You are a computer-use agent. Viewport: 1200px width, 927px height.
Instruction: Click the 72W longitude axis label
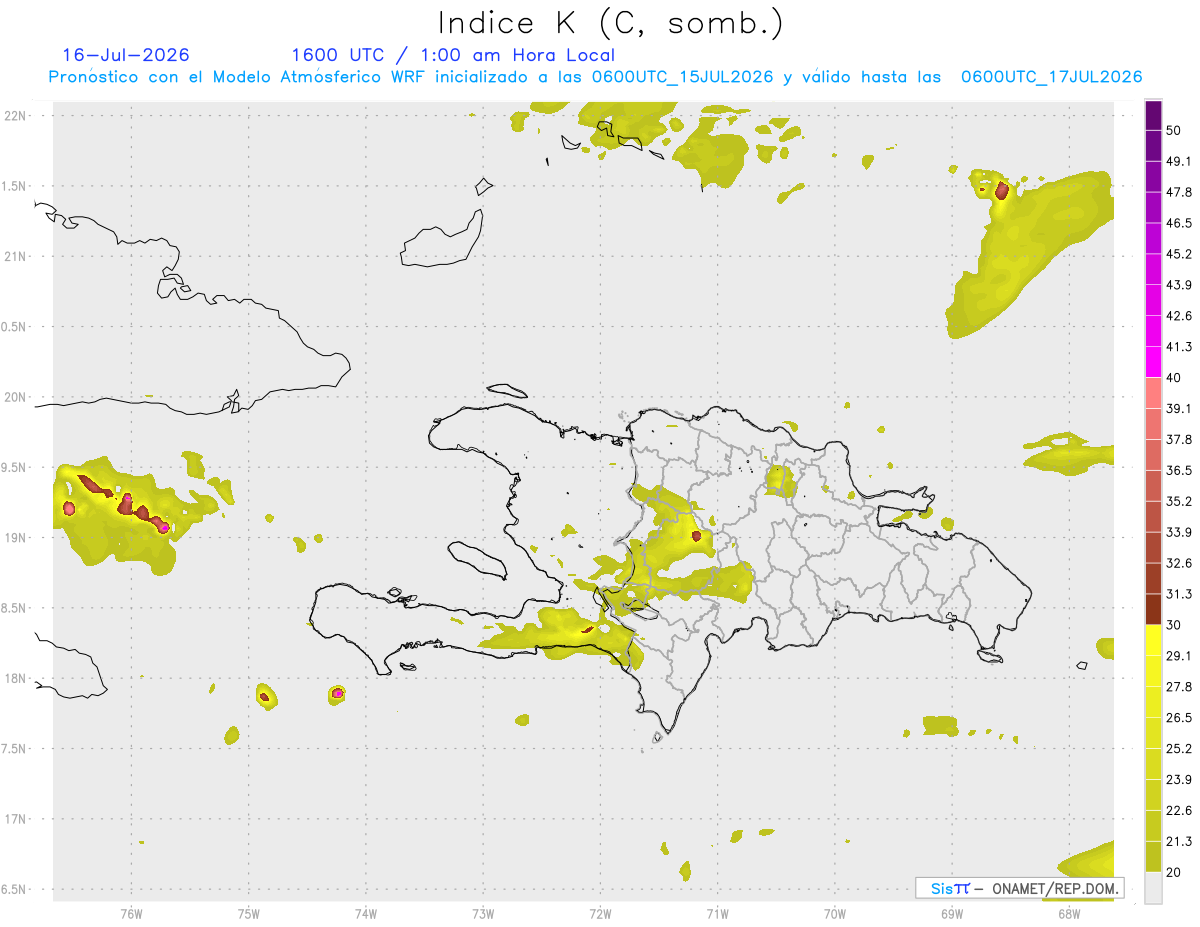click(x=600, y=913)
